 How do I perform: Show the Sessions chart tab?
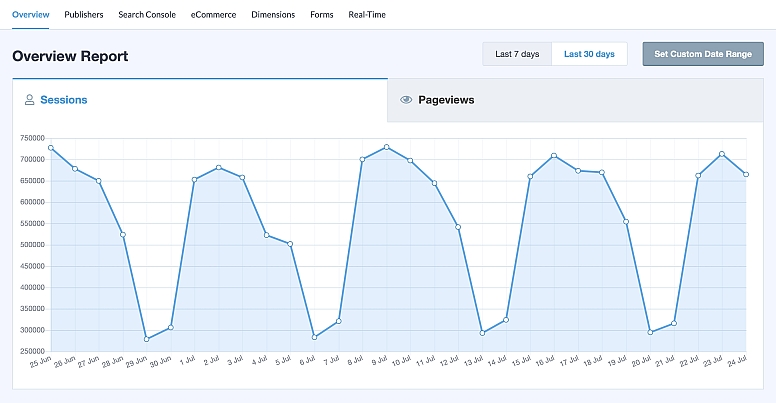pos(200,100)
